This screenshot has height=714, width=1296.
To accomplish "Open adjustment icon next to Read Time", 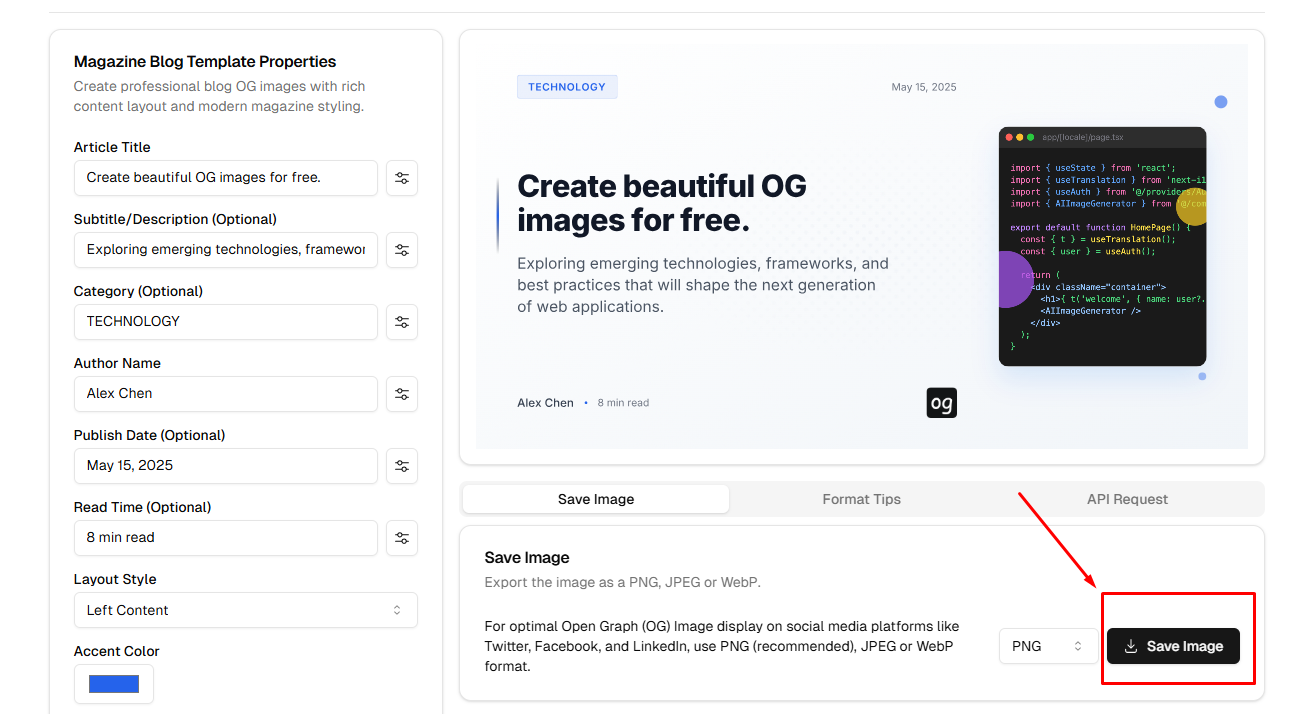I will click(402, 538).
